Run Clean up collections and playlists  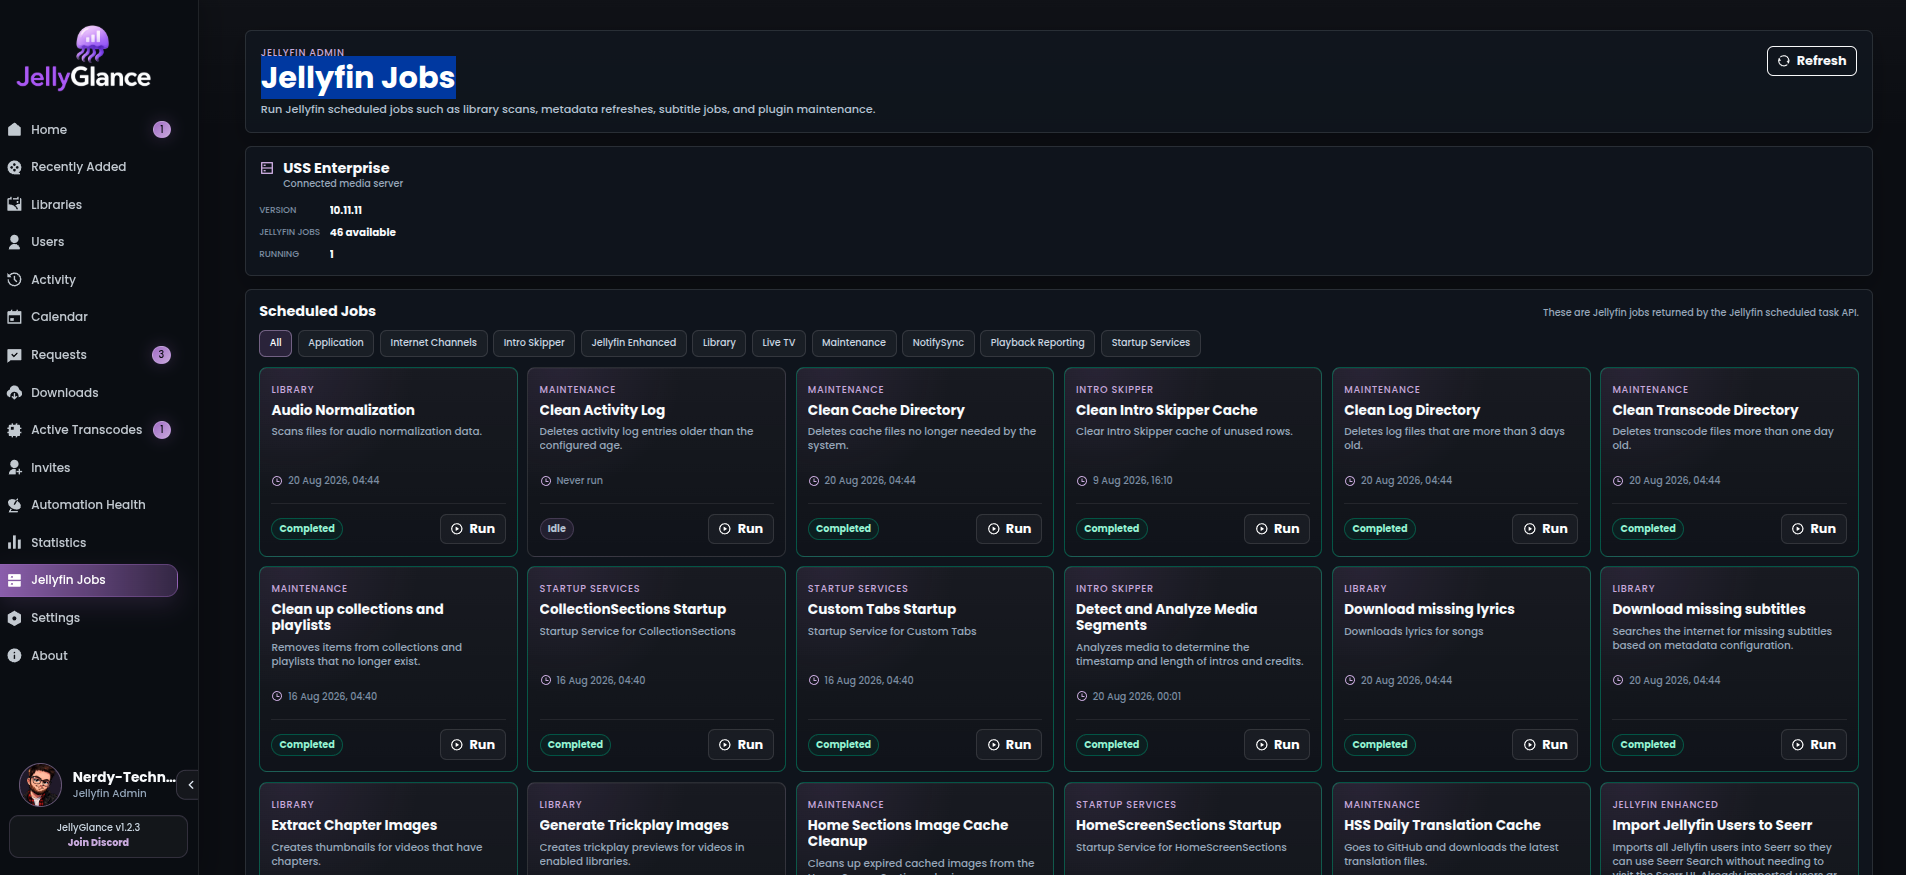[473, 745]
